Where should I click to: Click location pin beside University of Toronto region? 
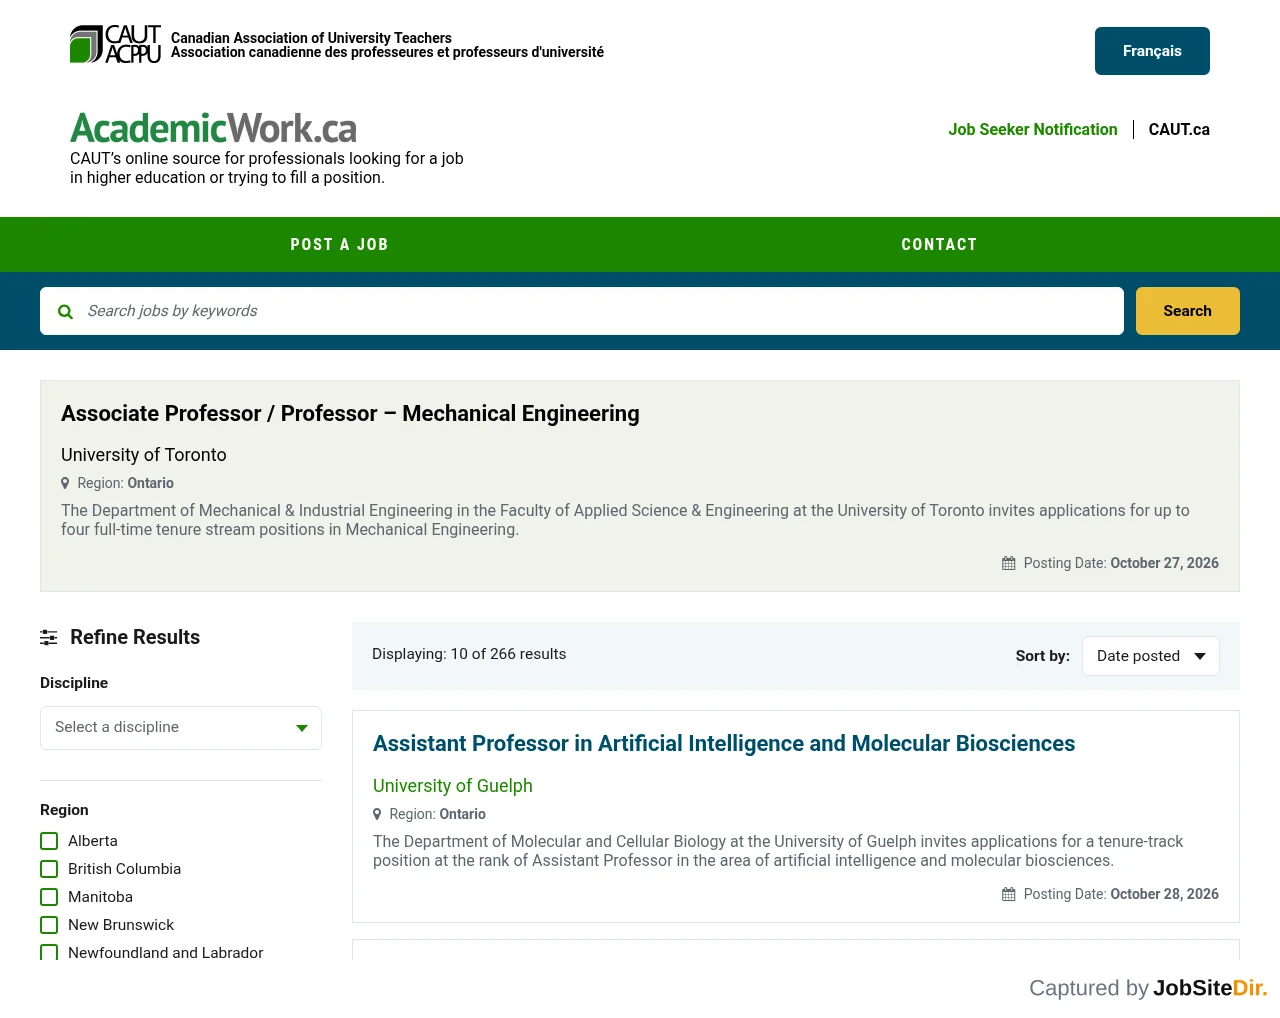coord(66,483)
